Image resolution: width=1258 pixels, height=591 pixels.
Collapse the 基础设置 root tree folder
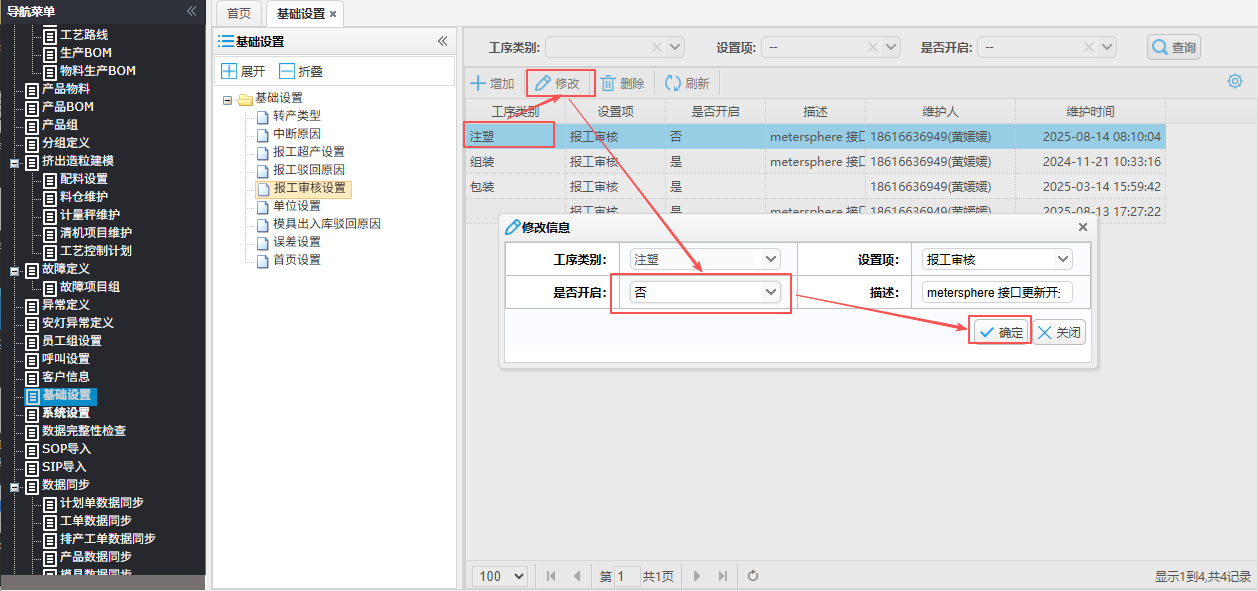pos(228,99)
